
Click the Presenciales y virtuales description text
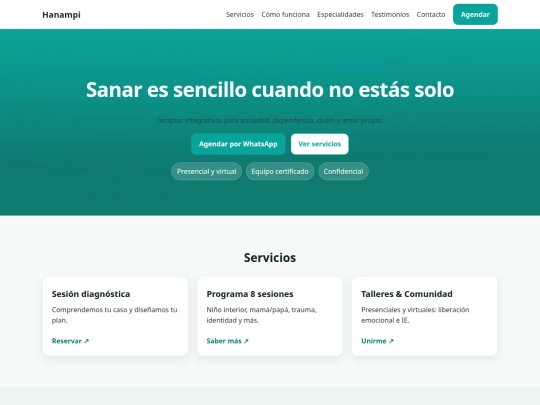[x=415, y=315]
